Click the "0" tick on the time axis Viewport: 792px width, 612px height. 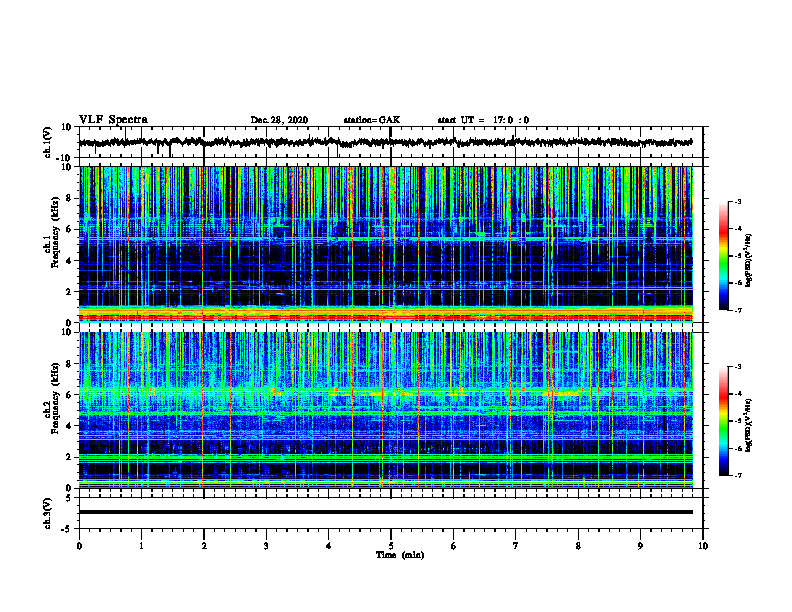[79, 546]
